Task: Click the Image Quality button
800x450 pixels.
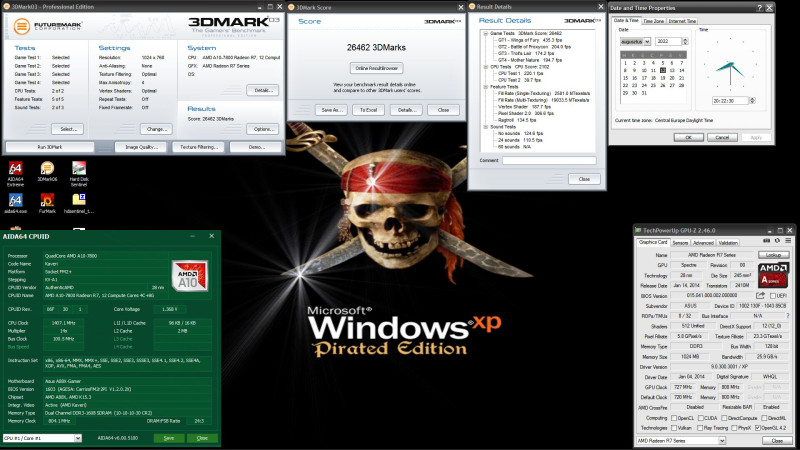Action: point(141,147)
